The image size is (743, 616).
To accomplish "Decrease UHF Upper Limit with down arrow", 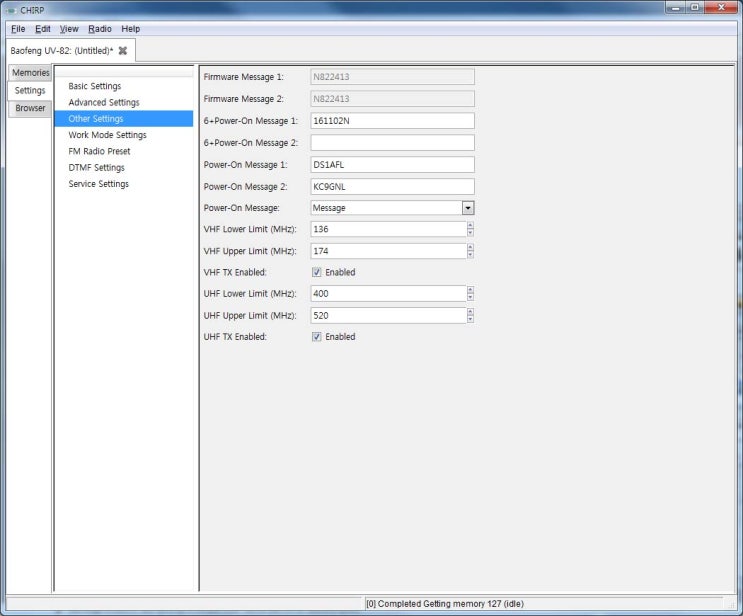I will pos(470,319).
